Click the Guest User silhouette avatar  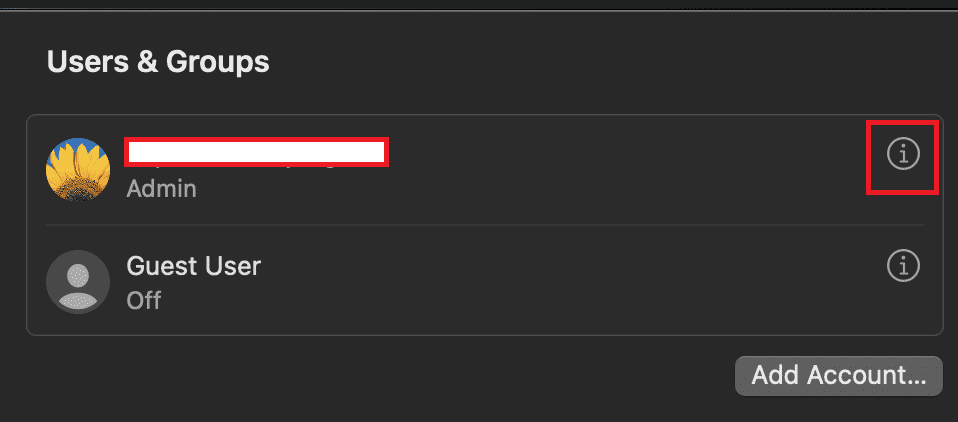click(78, 281)
